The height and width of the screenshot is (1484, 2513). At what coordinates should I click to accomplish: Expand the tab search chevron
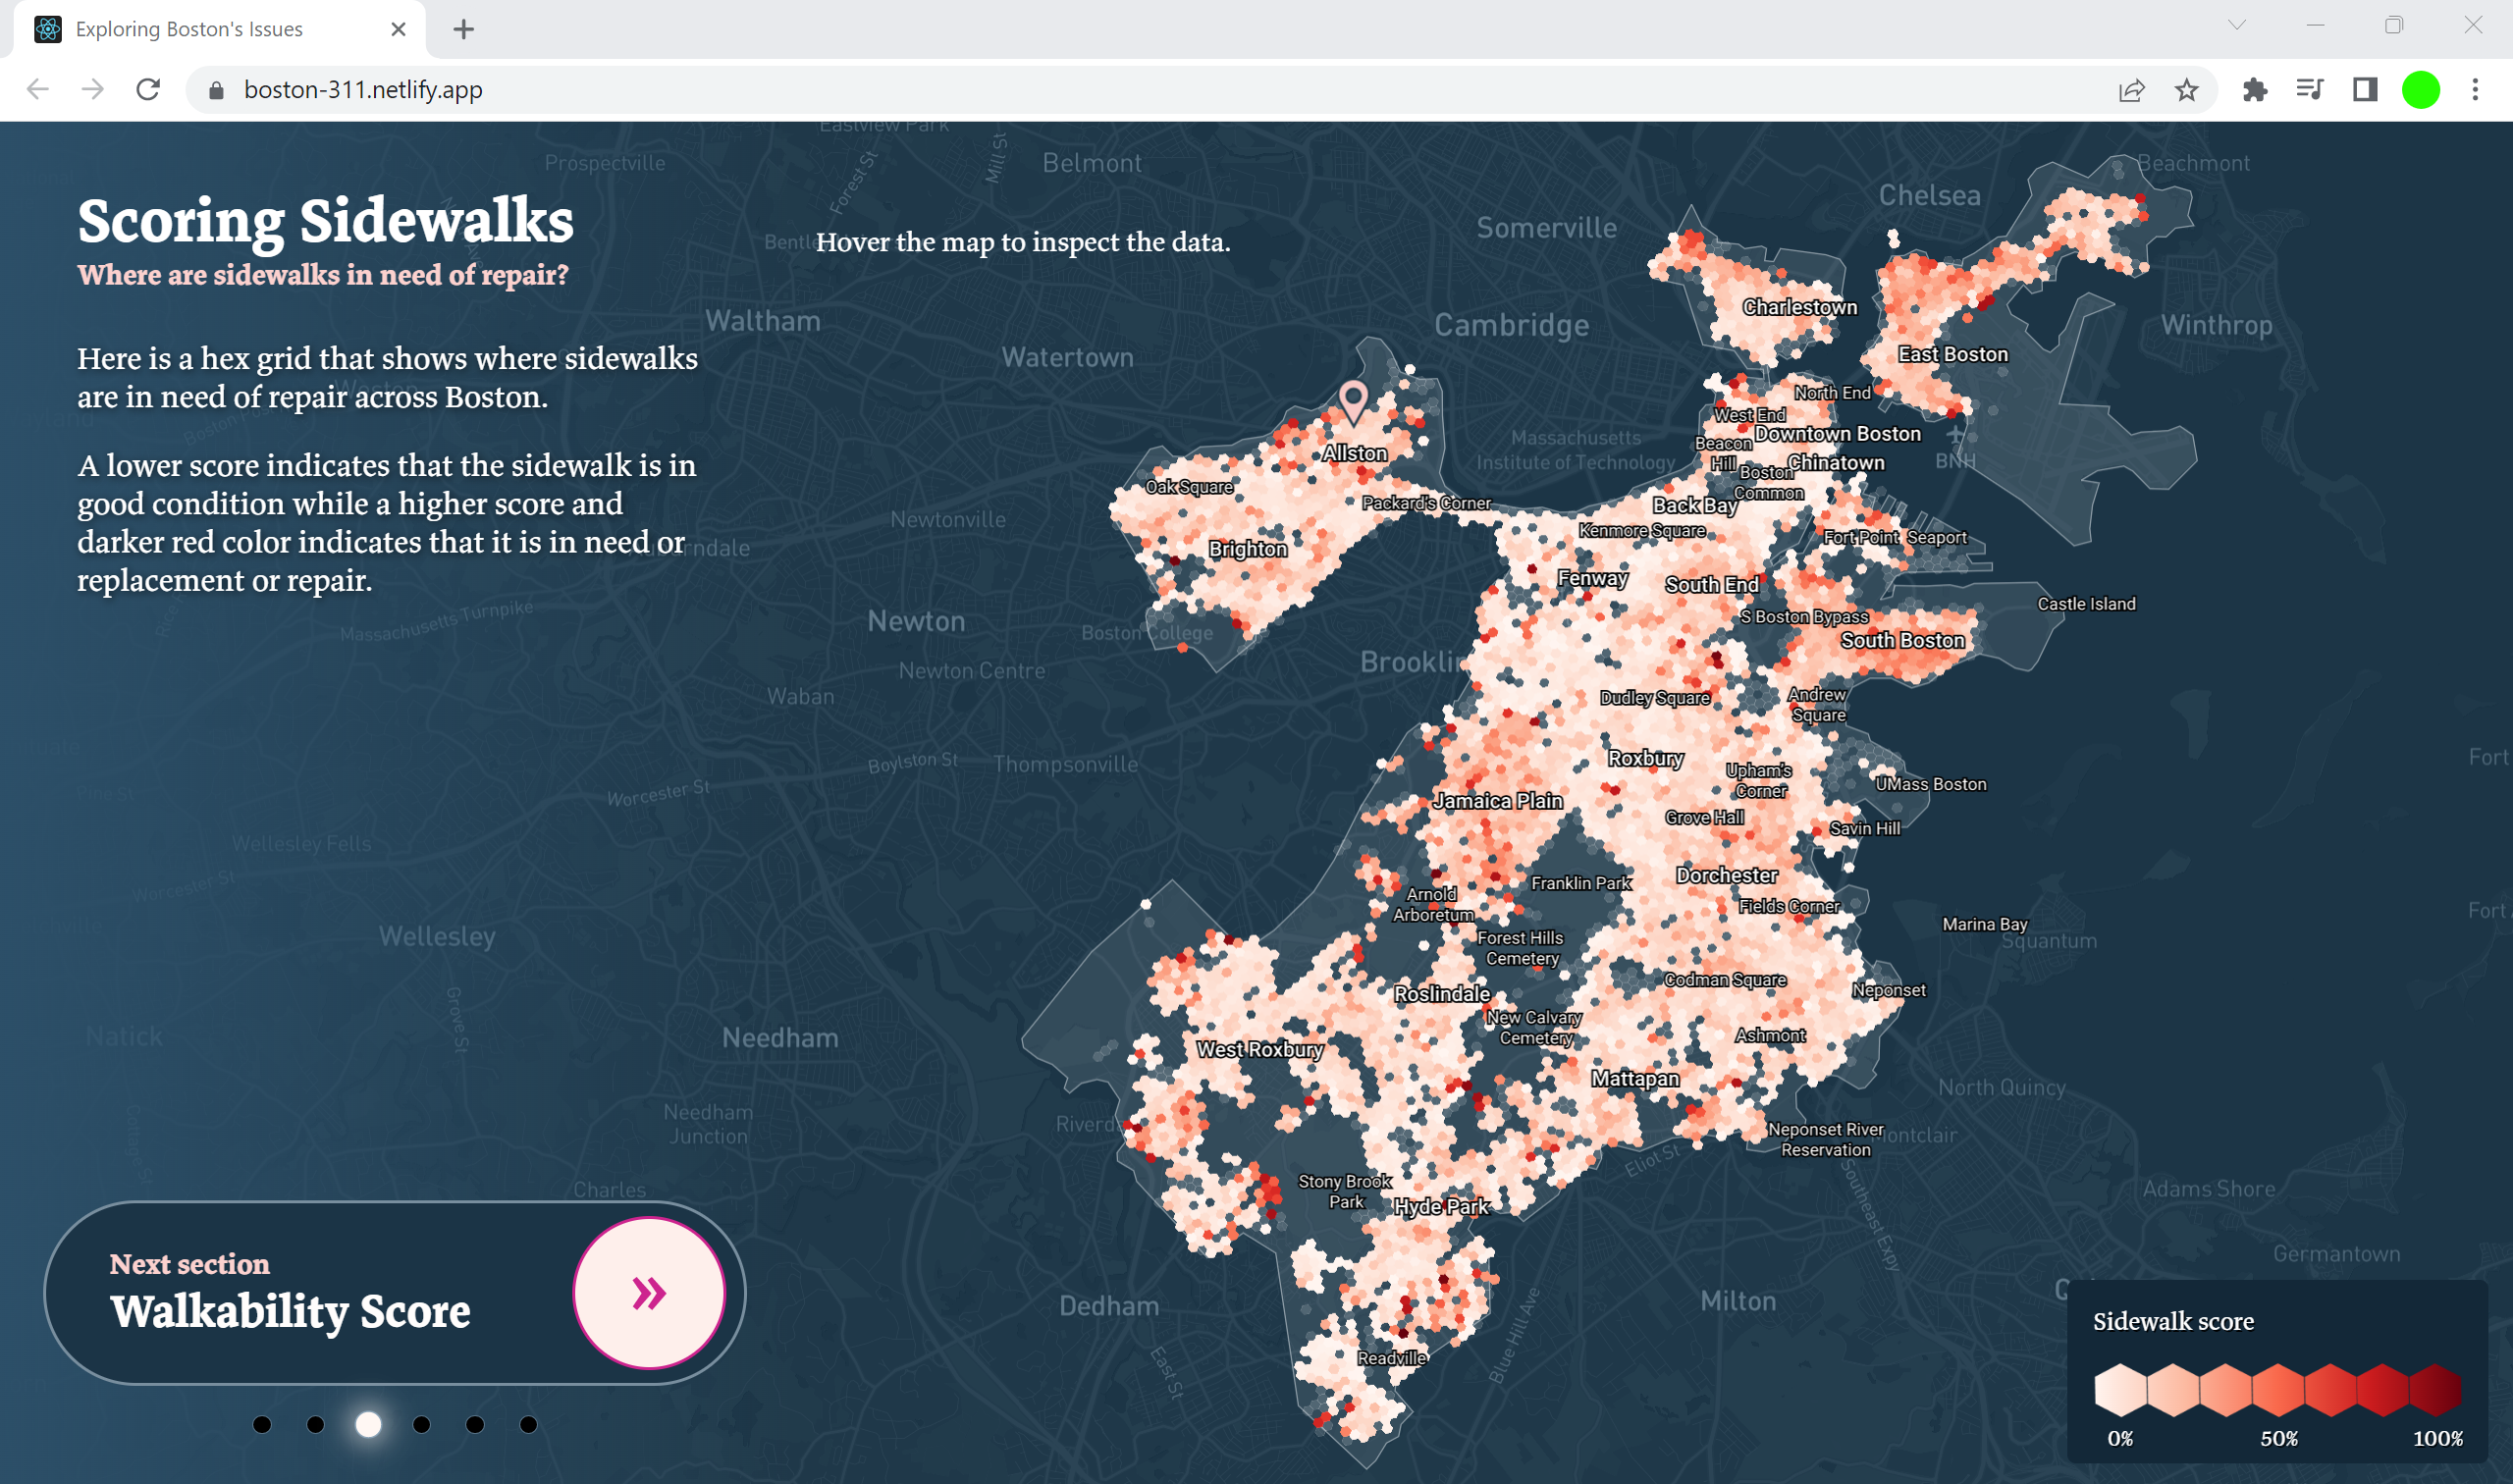click(x=2237, y=26)
